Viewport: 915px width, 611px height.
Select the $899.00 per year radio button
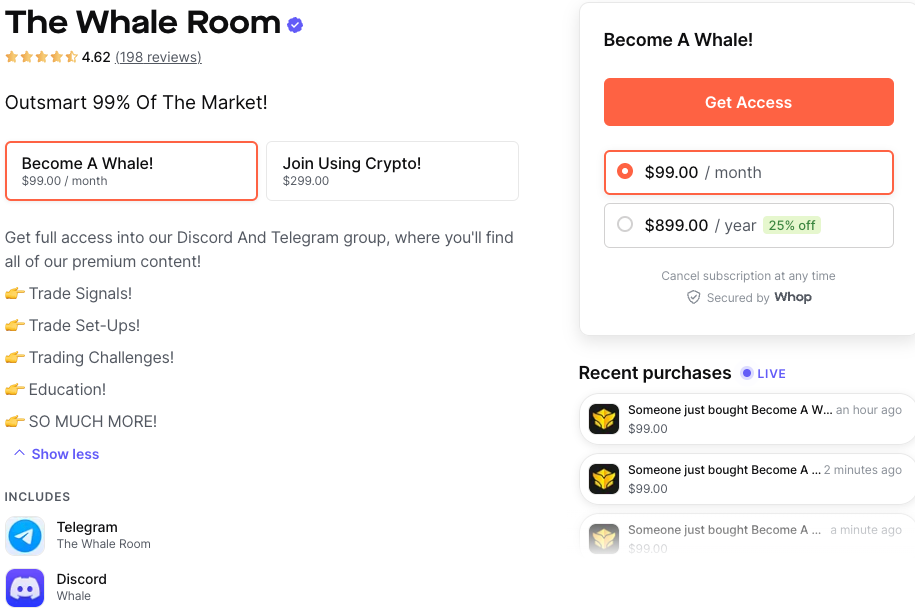point(625,225)
